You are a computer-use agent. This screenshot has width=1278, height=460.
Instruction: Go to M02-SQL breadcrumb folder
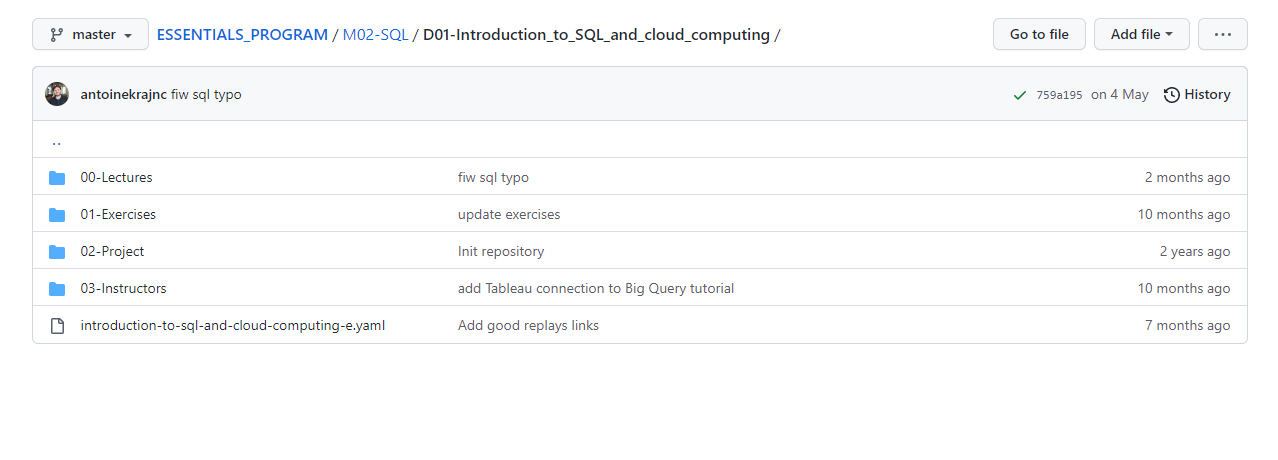pyautogui.click(x=375, y=35)
